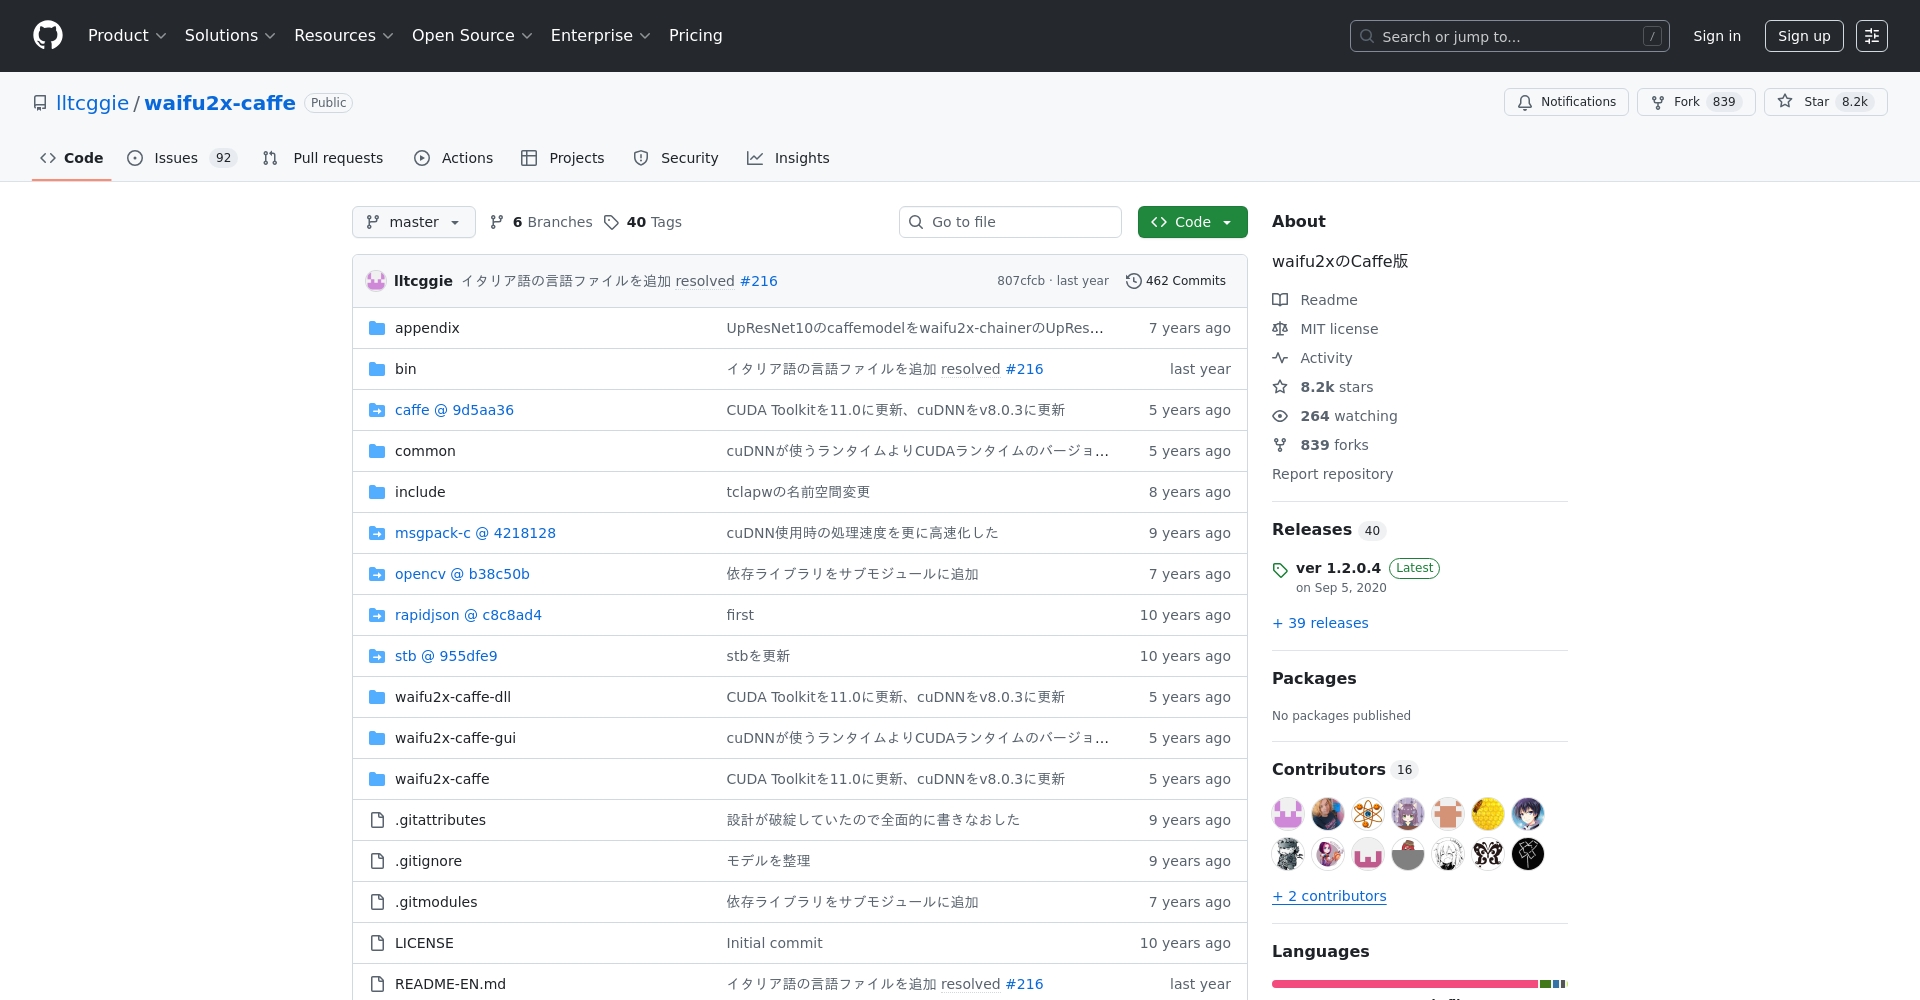1920x1000 pixels.
Task: Switch to the Insights tab
Action: pyautogui.click(x=788, y=158)
